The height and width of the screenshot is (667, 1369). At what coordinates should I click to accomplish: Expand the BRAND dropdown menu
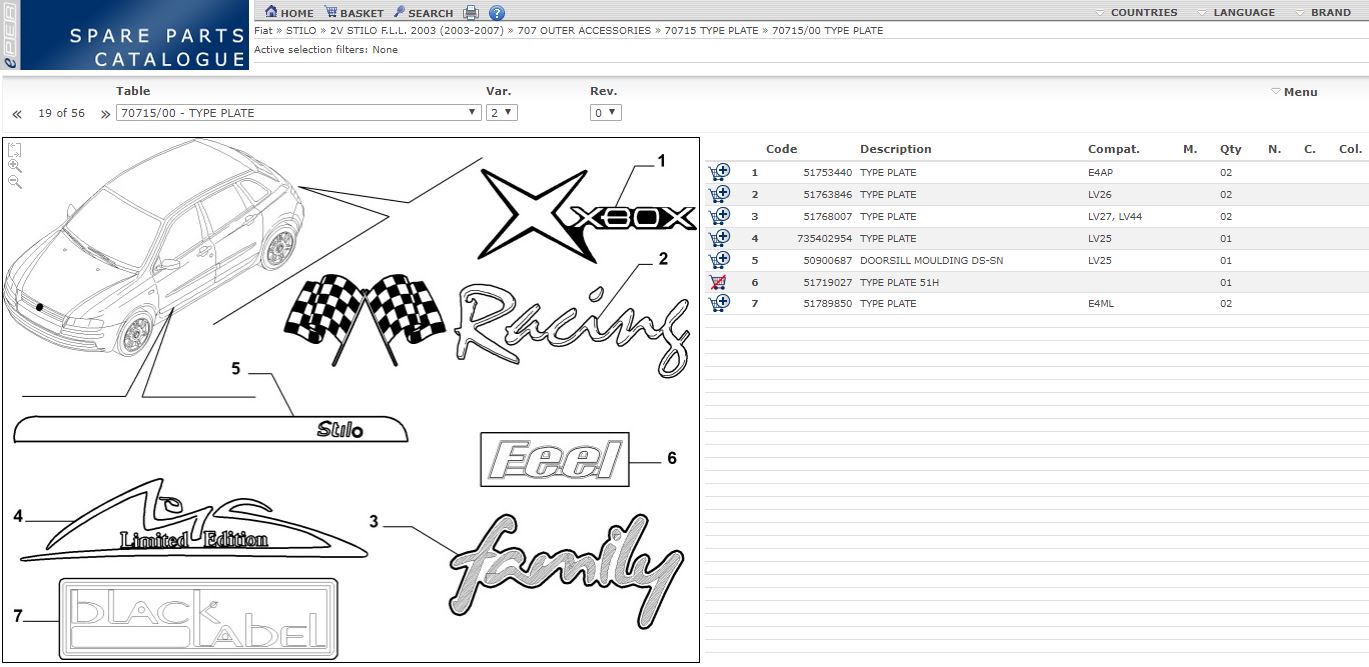(x=1323, y=13)
